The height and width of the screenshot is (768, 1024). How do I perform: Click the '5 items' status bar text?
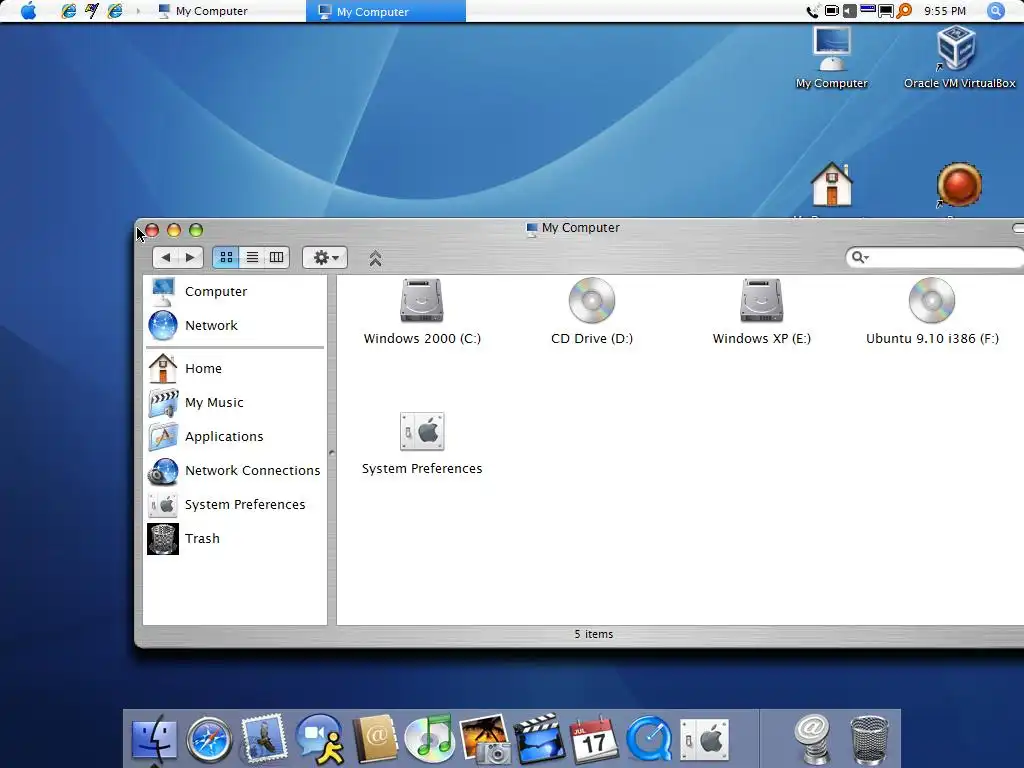(594, 634)
